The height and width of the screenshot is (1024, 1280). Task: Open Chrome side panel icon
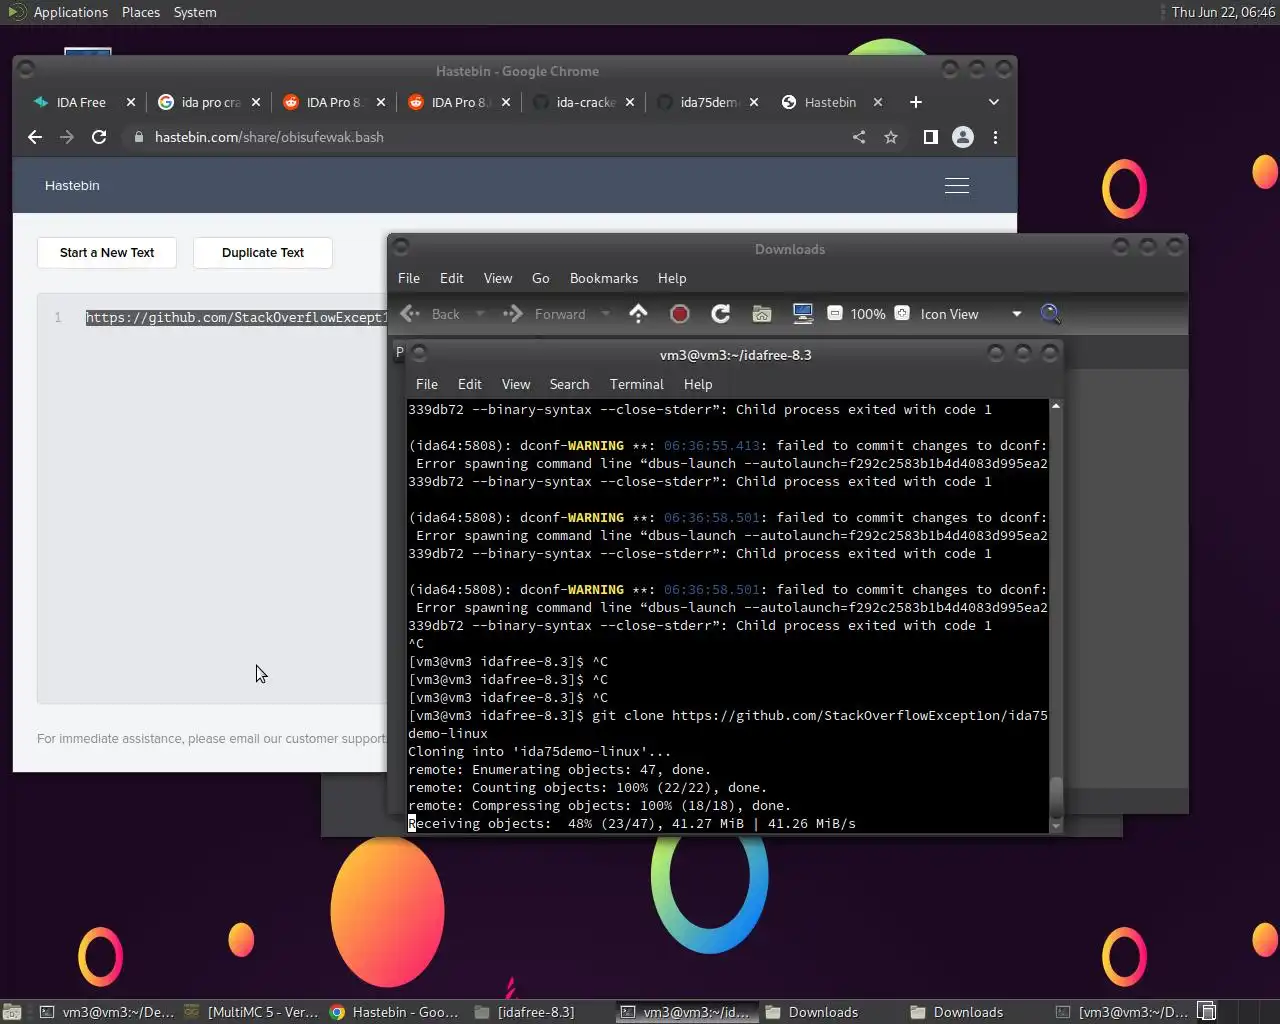(x=931, y=137)
